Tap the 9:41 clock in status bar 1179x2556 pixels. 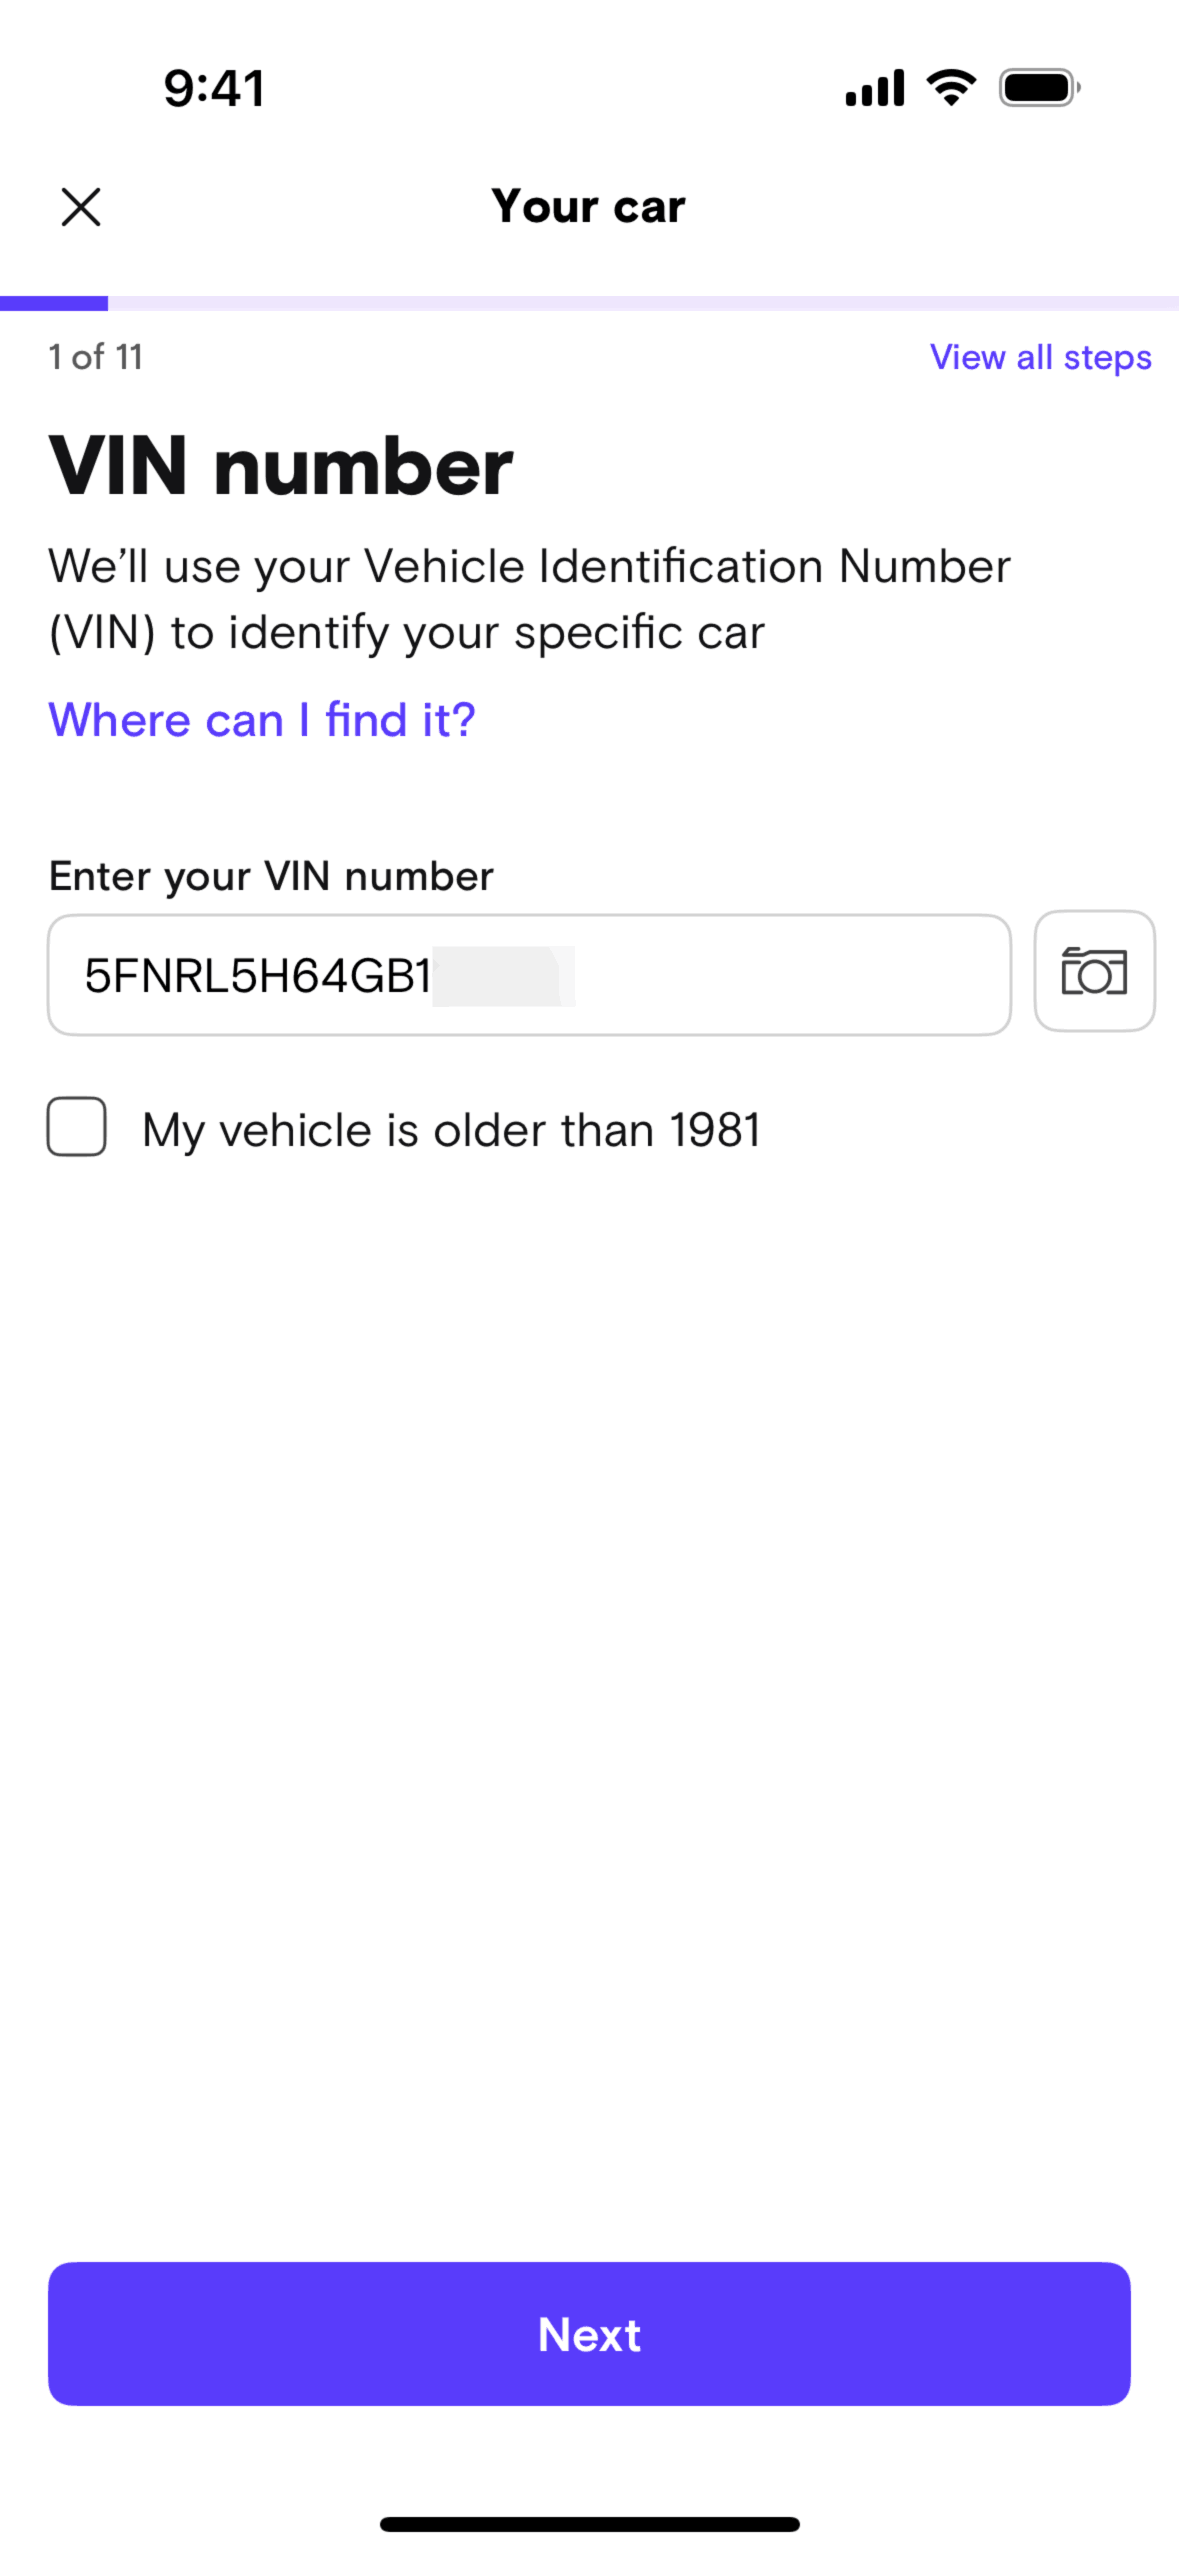[214, 88]
